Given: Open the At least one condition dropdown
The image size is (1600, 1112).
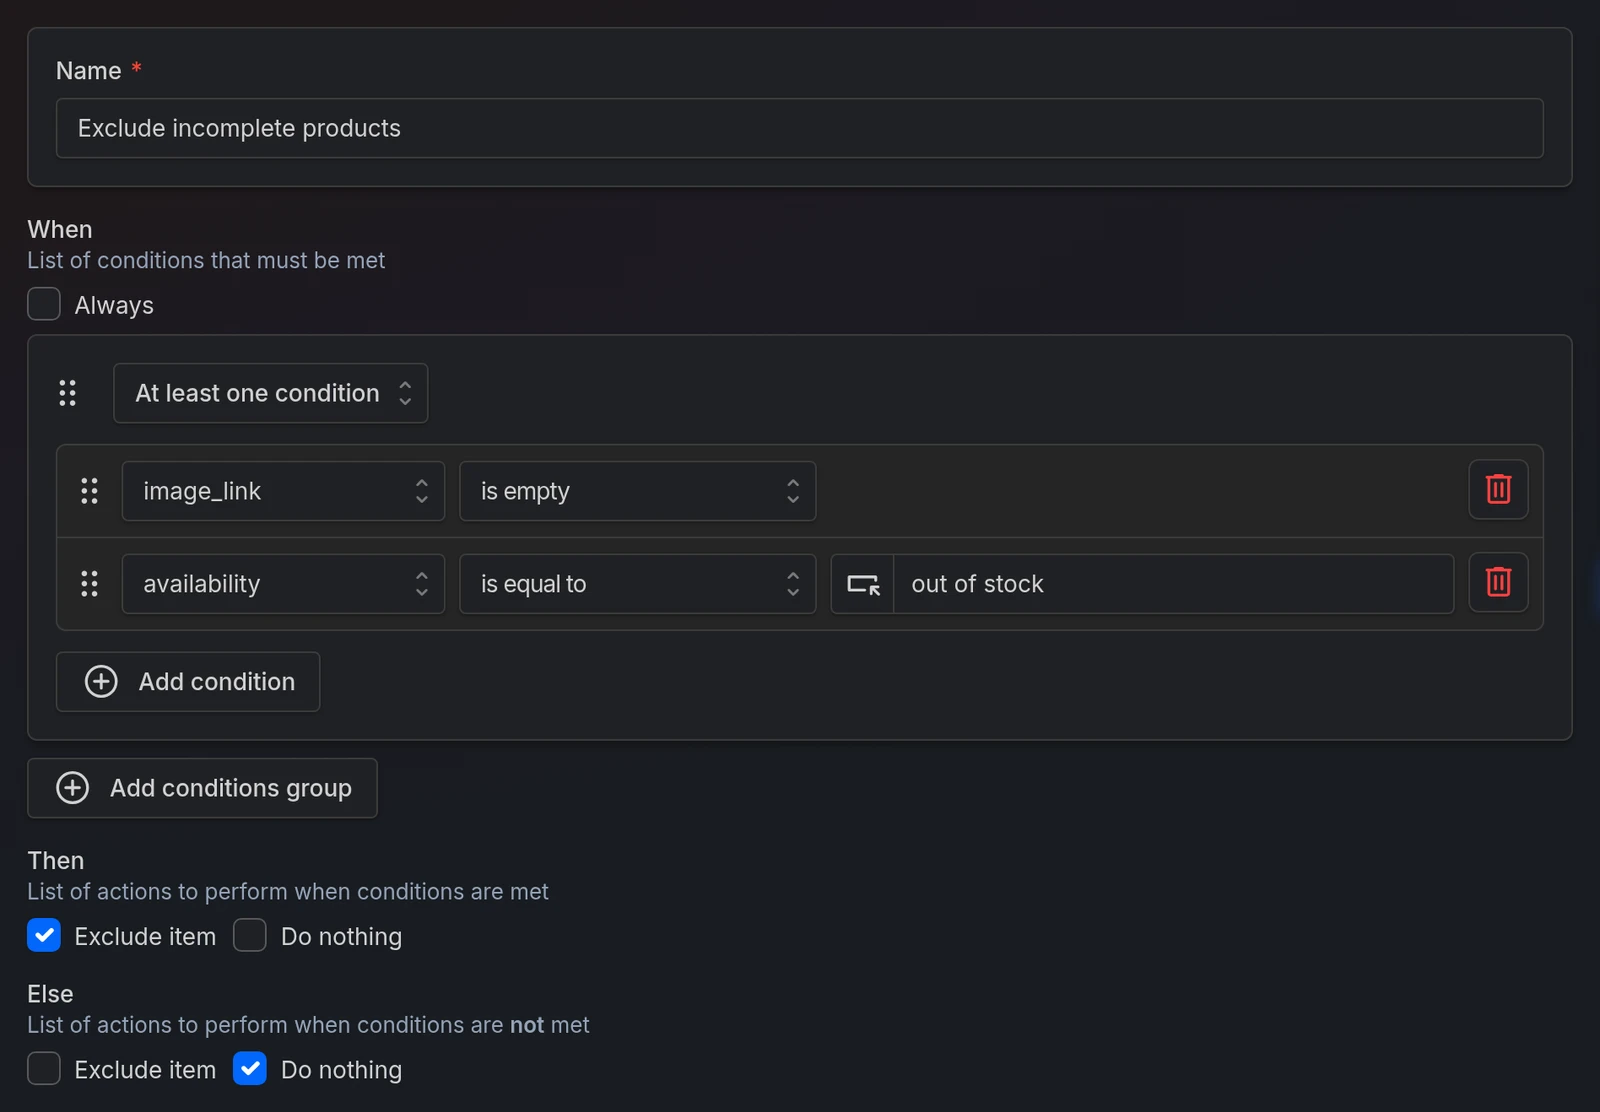Looking at the screenshot, I should pyautogui.click(x=271, y=393).
